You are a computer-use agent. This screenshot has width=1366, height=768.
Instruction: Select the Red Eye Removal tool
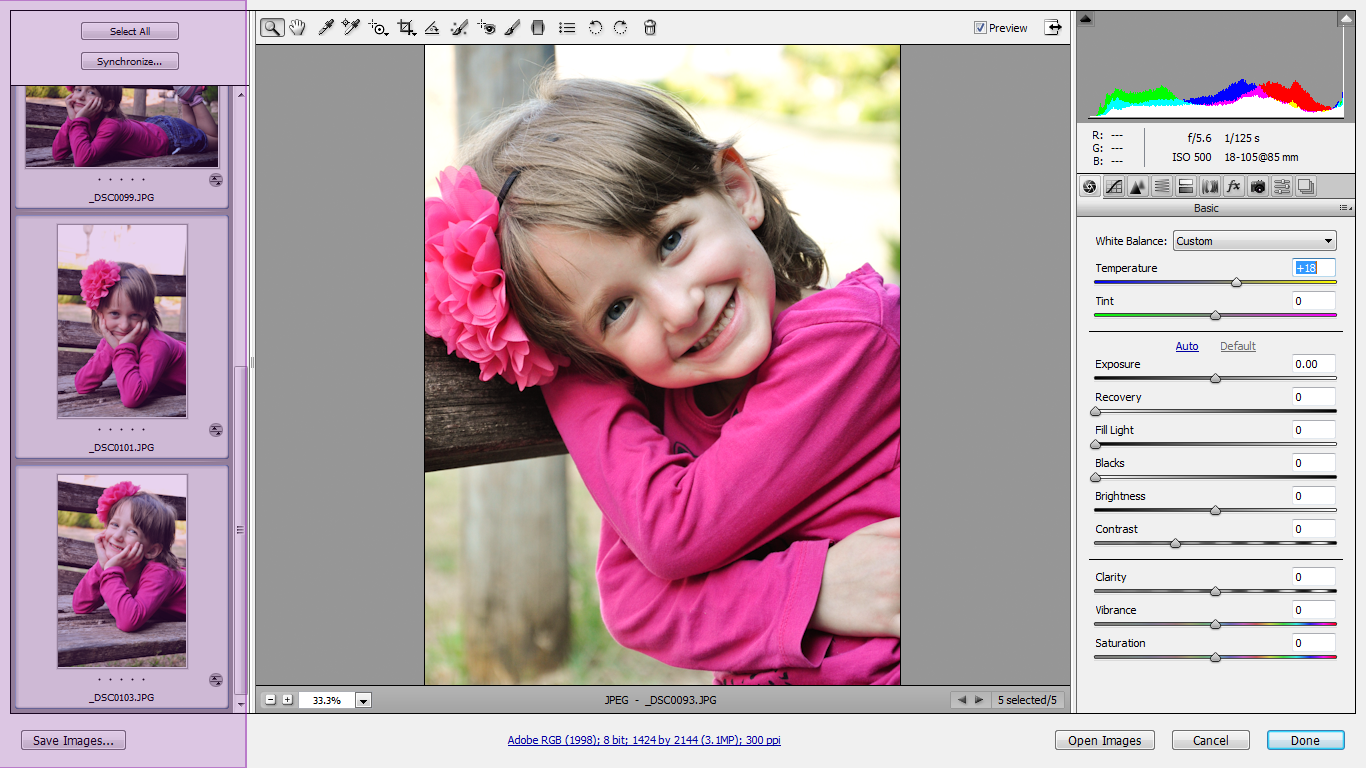[486, 28]
